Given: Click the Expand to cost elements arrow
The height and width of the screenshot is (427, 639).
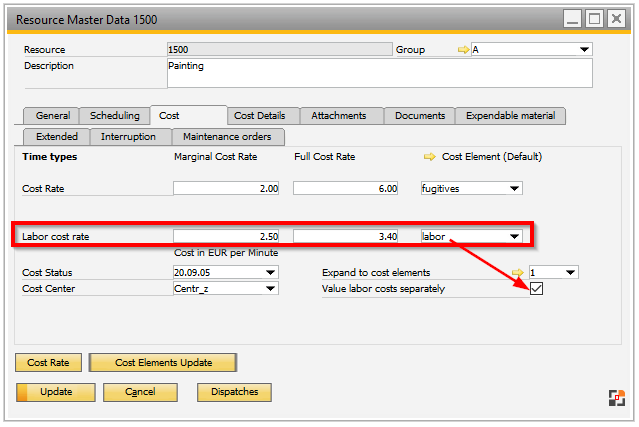Looking at the screenshot, I should coord(518,272).
